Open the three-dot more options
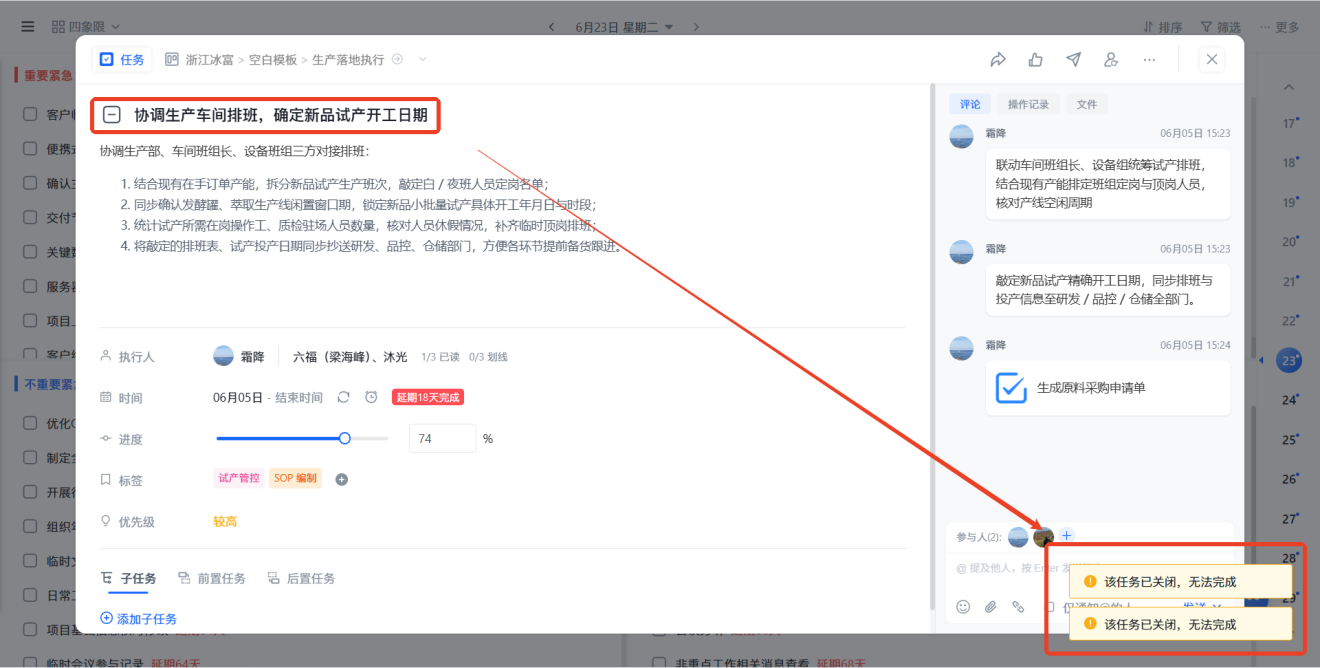1320x668 pixels. pos(1149,59)
